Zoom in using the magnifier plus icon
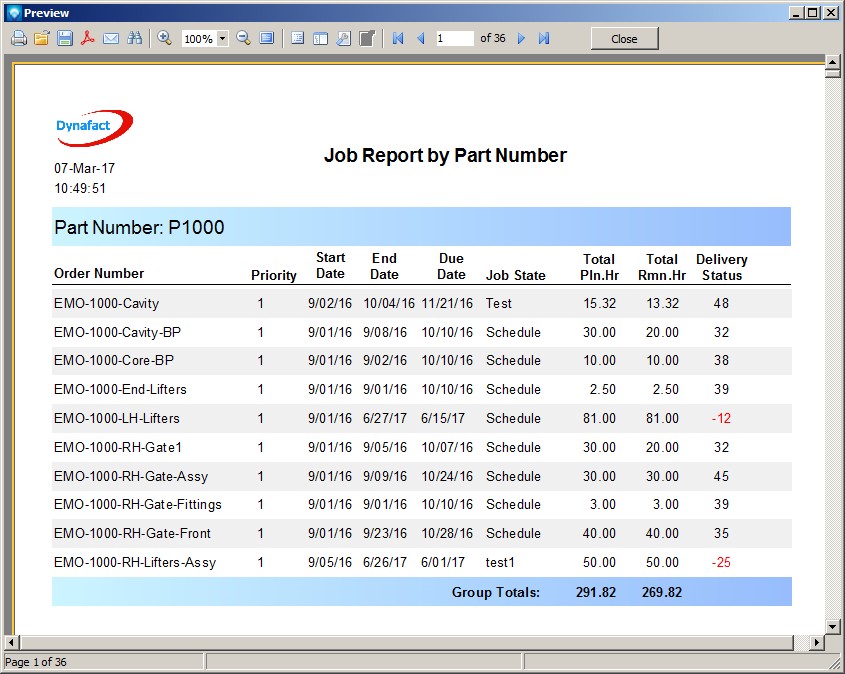This screenshot has width=845, height=674. [164, 39]
